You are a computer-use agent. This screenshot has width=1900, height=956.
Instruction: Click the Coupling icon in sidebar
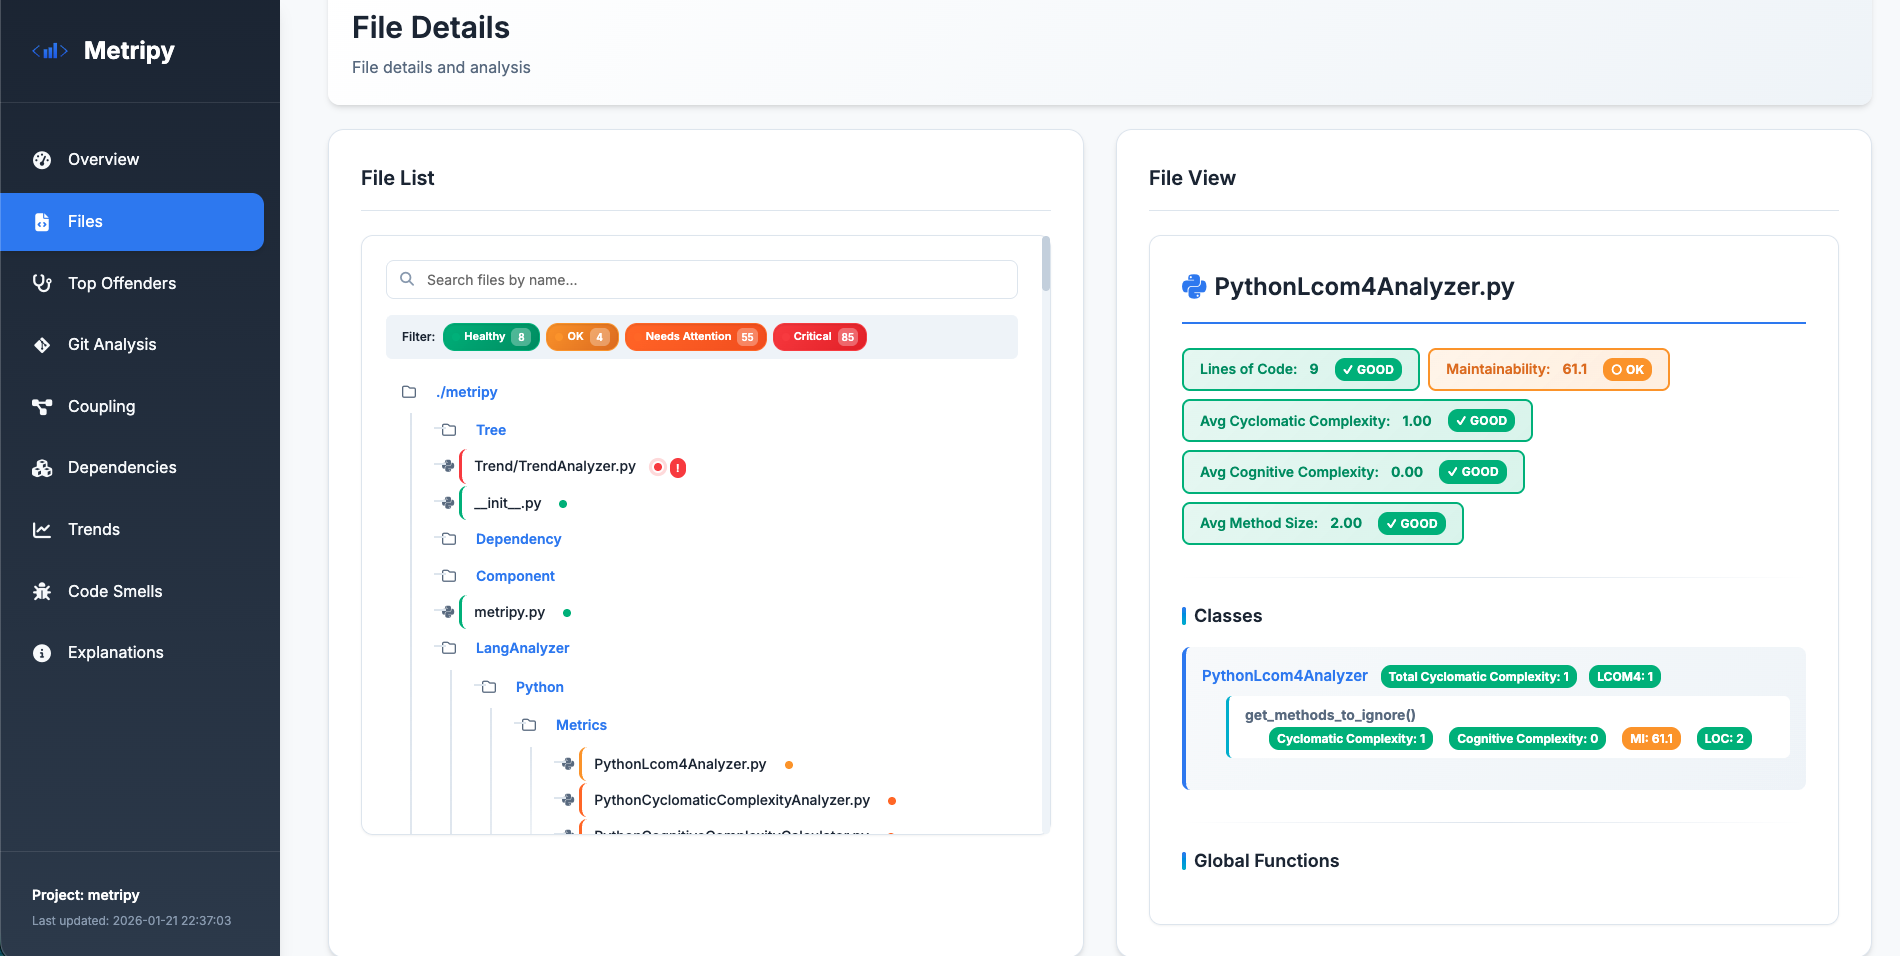[x=41, y=406]
